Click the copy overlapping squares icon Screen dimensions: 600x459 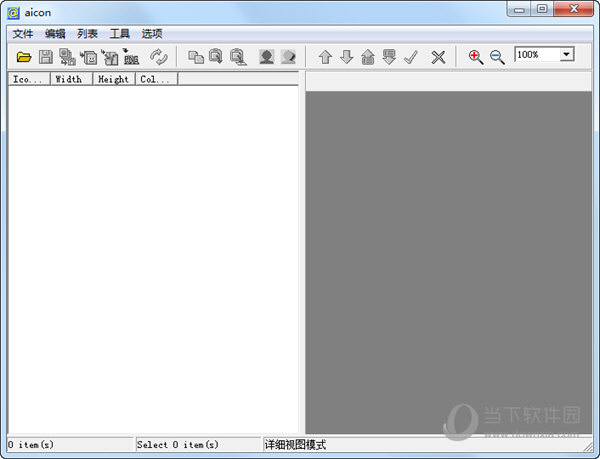(x=196, y=57)
